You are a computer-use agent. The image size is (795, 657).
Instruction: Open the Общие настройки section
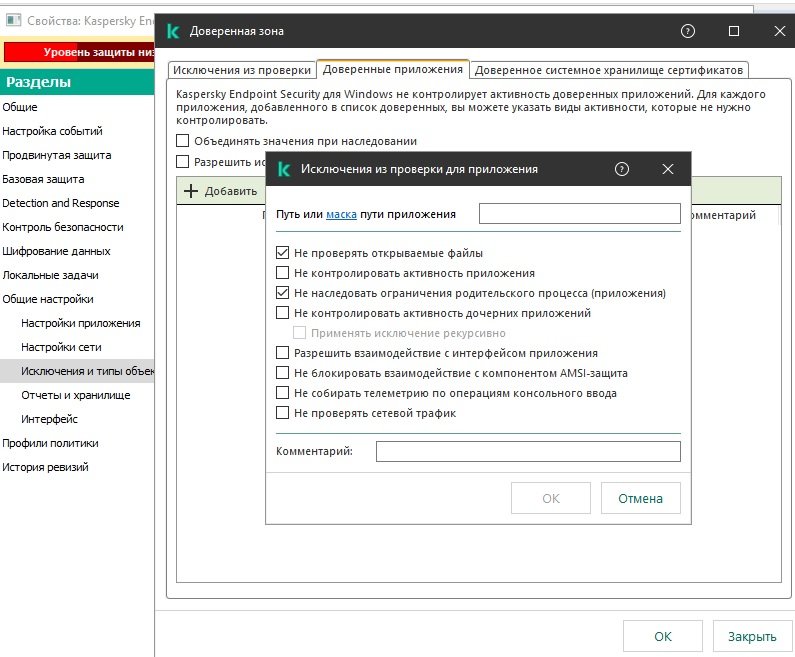(x=48, y=299)
